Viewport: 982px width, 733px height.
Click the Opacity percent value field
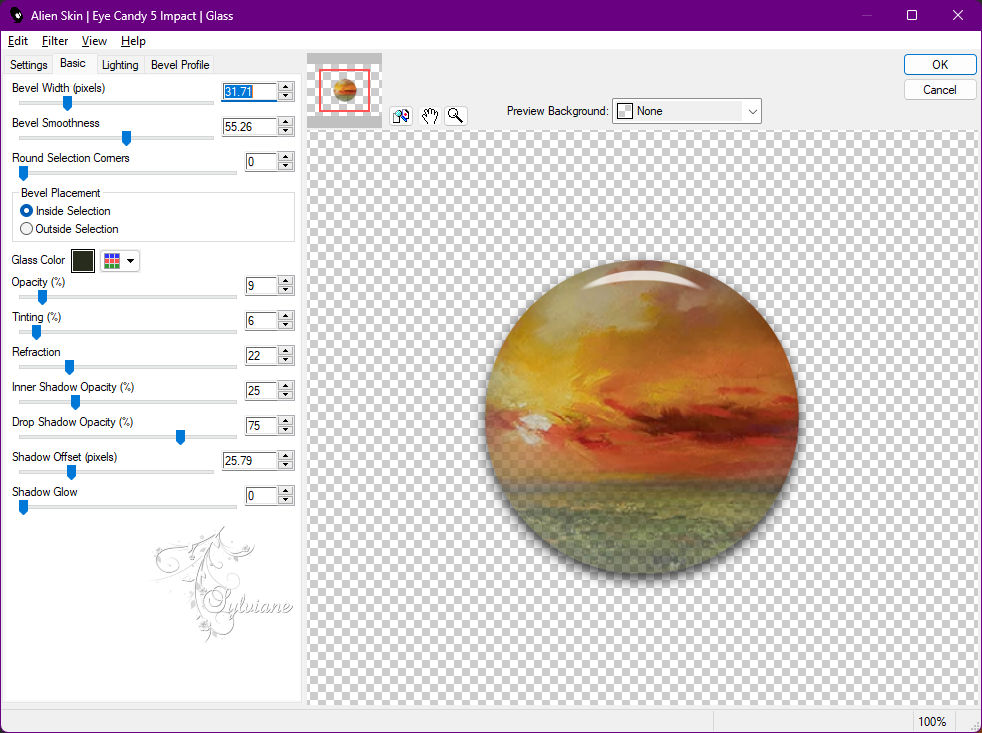click(x=261, y=286)
